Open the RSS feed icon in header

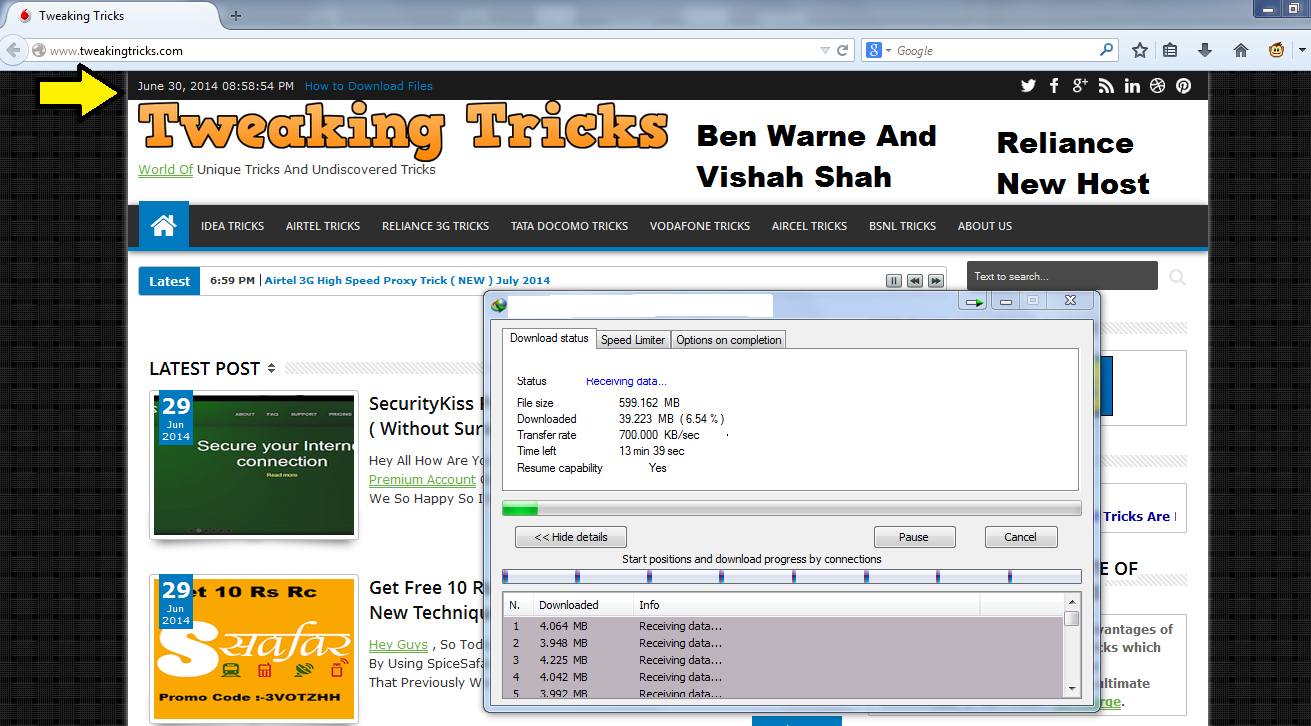pos(1106,86)
